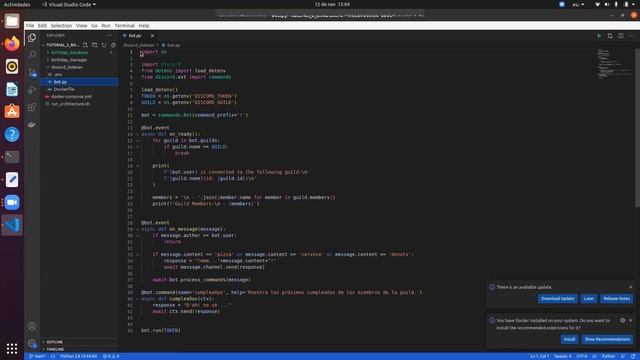
Task: Fold the on_message function at line 29
Action: 138,229
